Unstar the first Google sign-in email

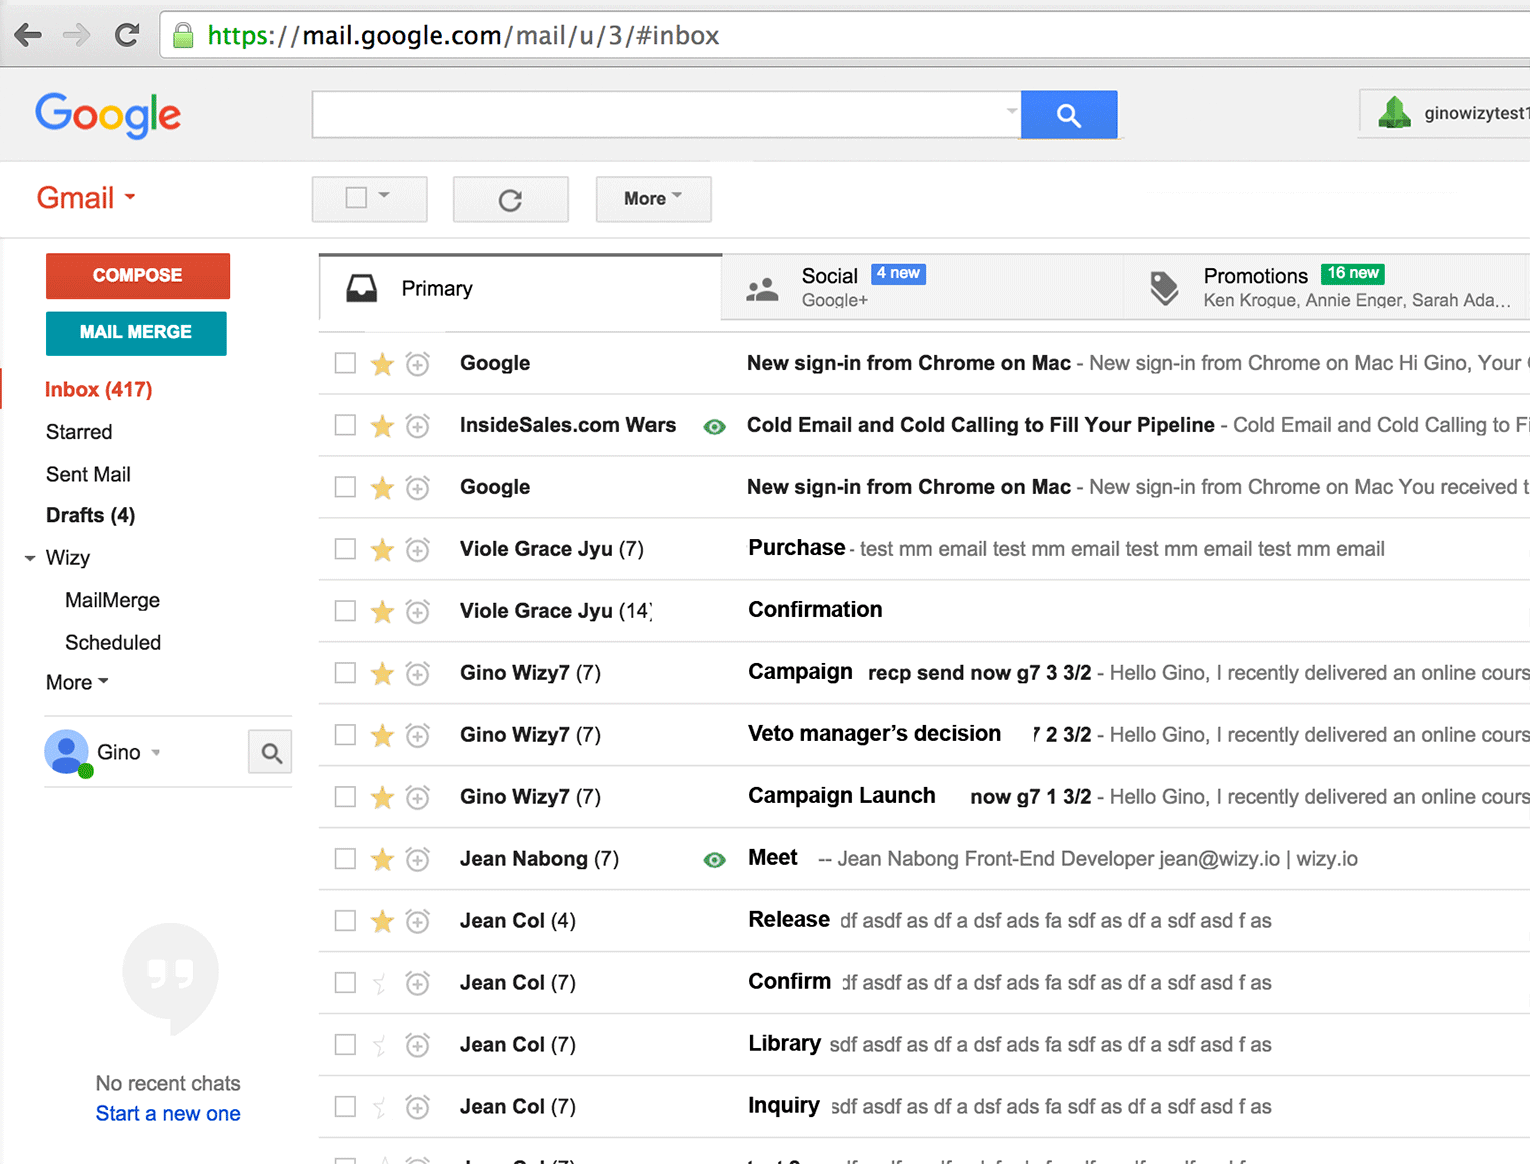coord(381,364)
